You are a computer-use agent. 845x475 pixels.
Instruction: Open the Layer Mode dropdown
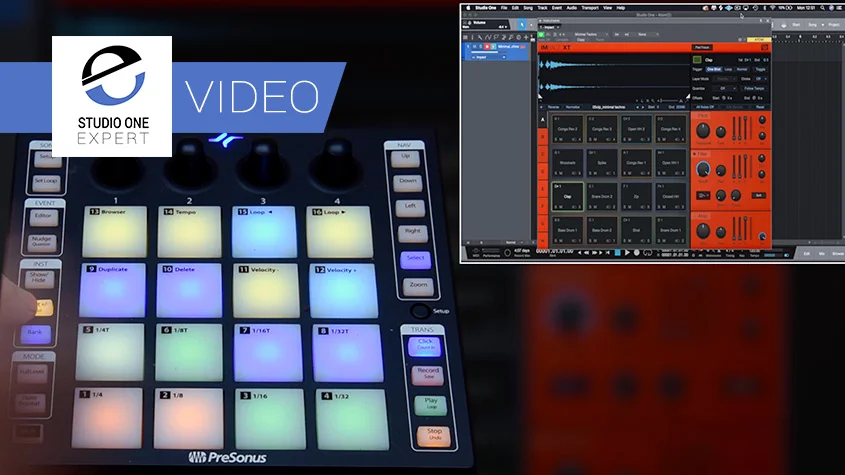click(724, 79)
